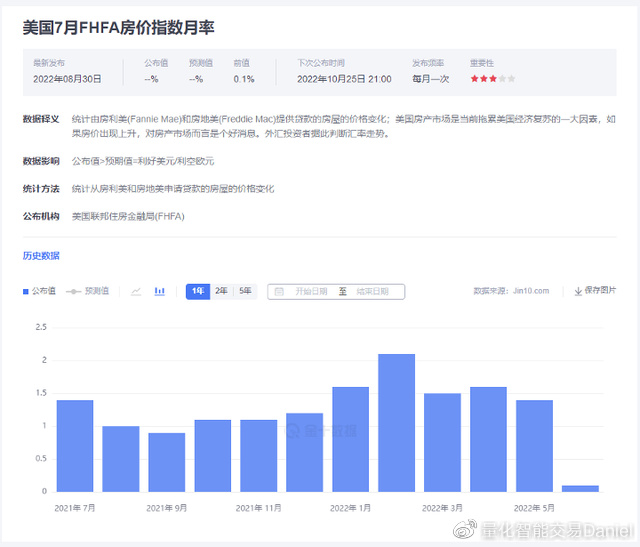640x547 pixels.
Task: Click the 2022年 3月 bar
Action: coord(442,442)
